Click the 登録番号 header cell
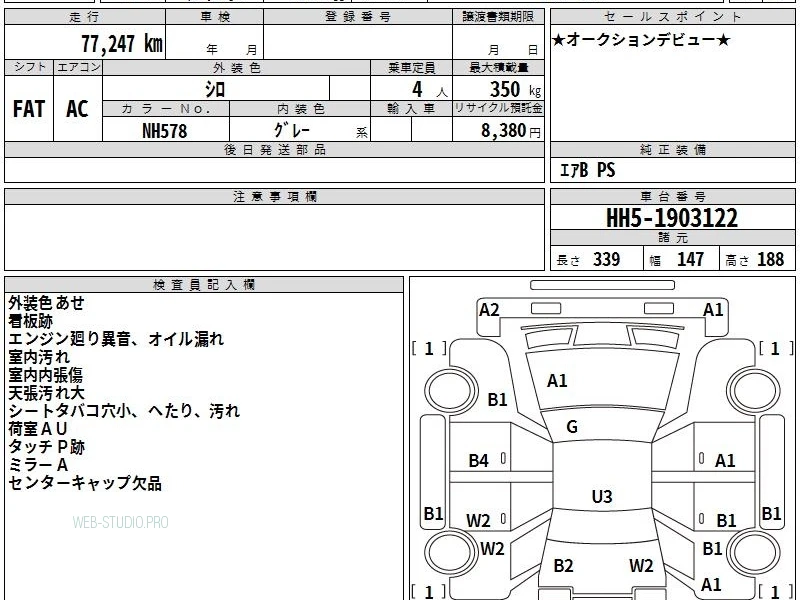Screen dimensions: 800x600 (358, 17)
